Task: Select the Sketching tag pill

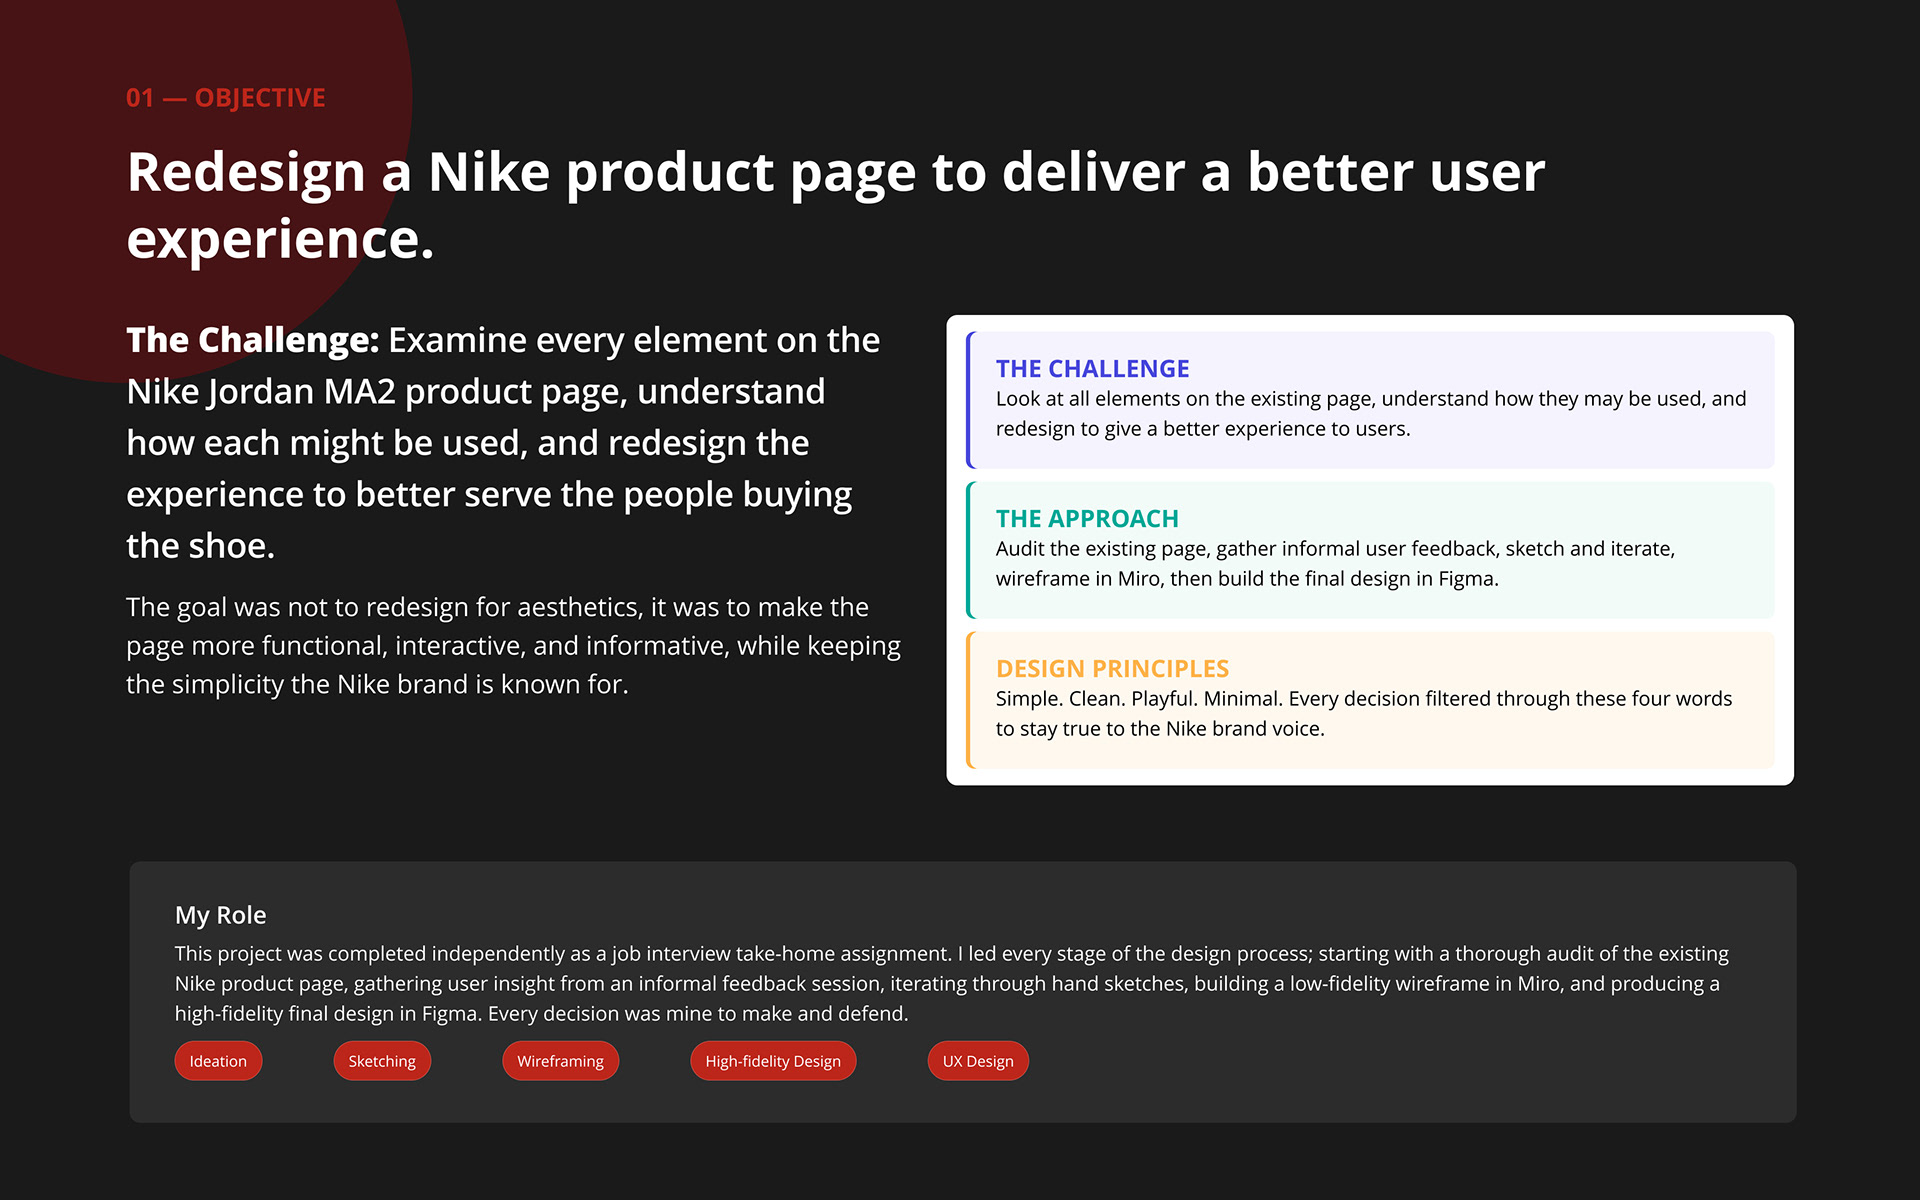Action: (382, 1061)
